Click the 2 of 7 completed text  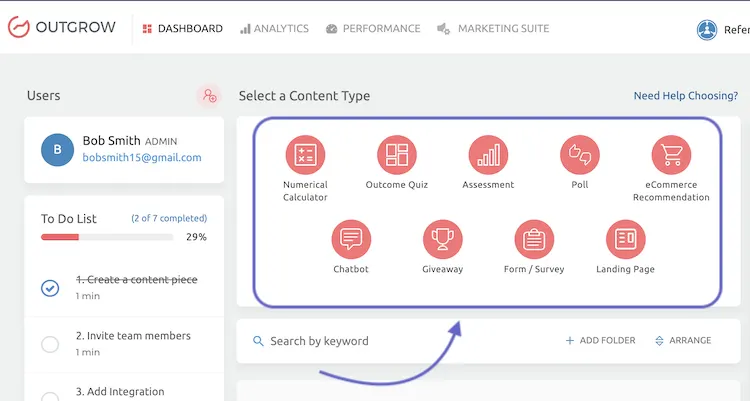coord(169,218)
